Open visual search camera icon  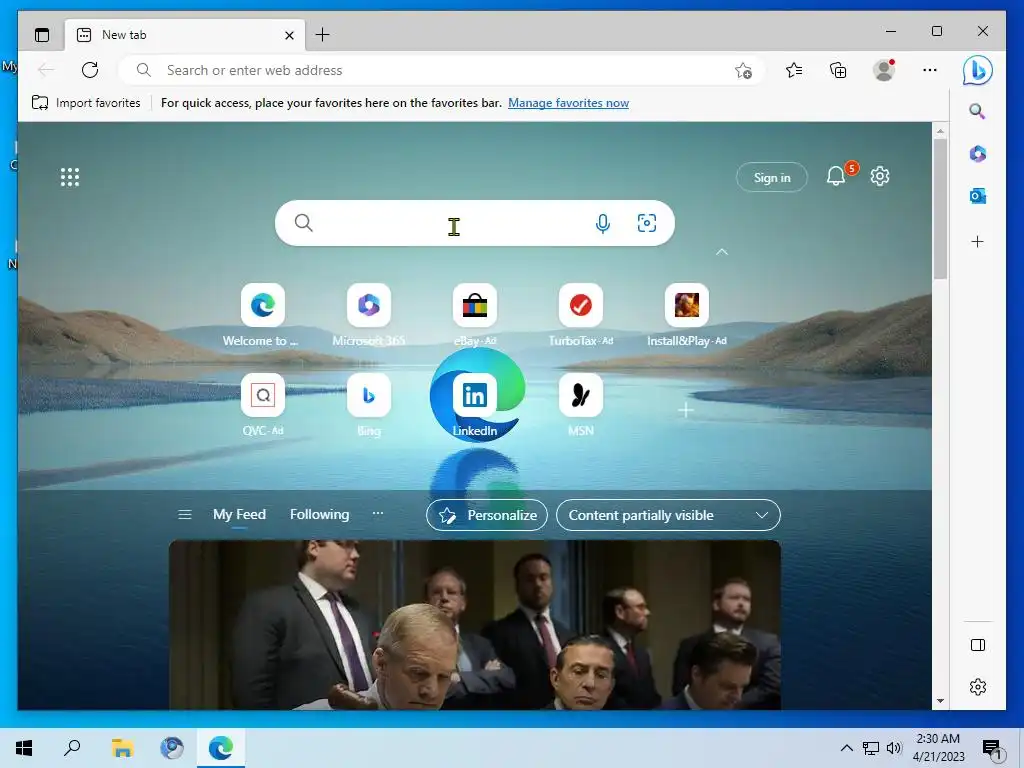click(x=647, y=223)
